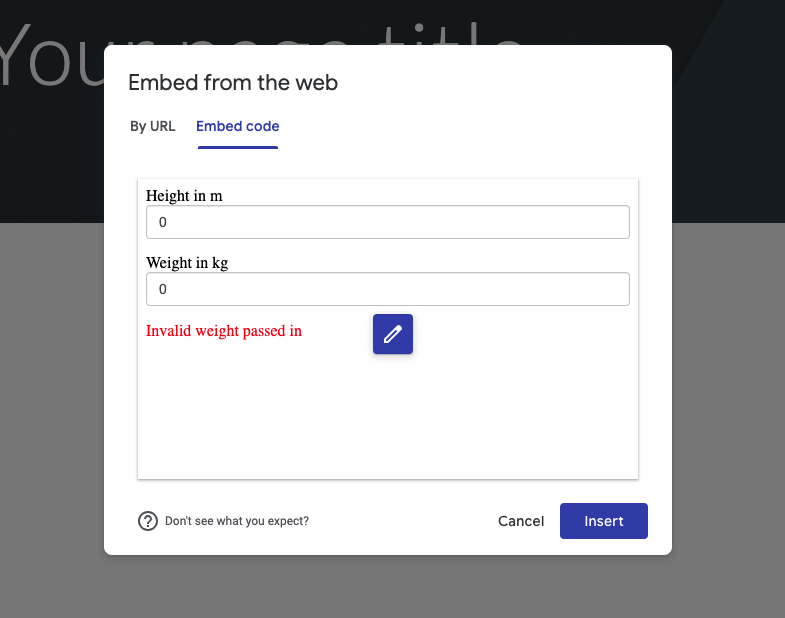
Task: Click the 0 value in Height field
Action: coord(163,222)
